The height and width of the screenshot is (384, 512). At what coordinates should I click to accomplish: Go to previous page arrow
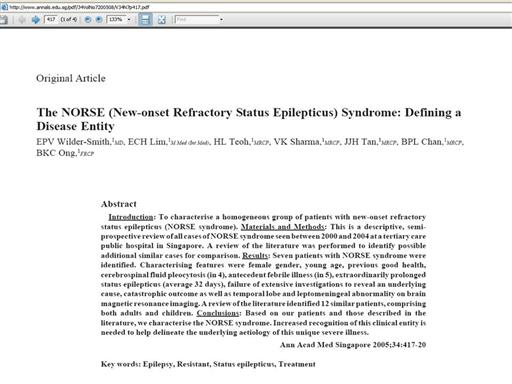(x=22, y=20)
